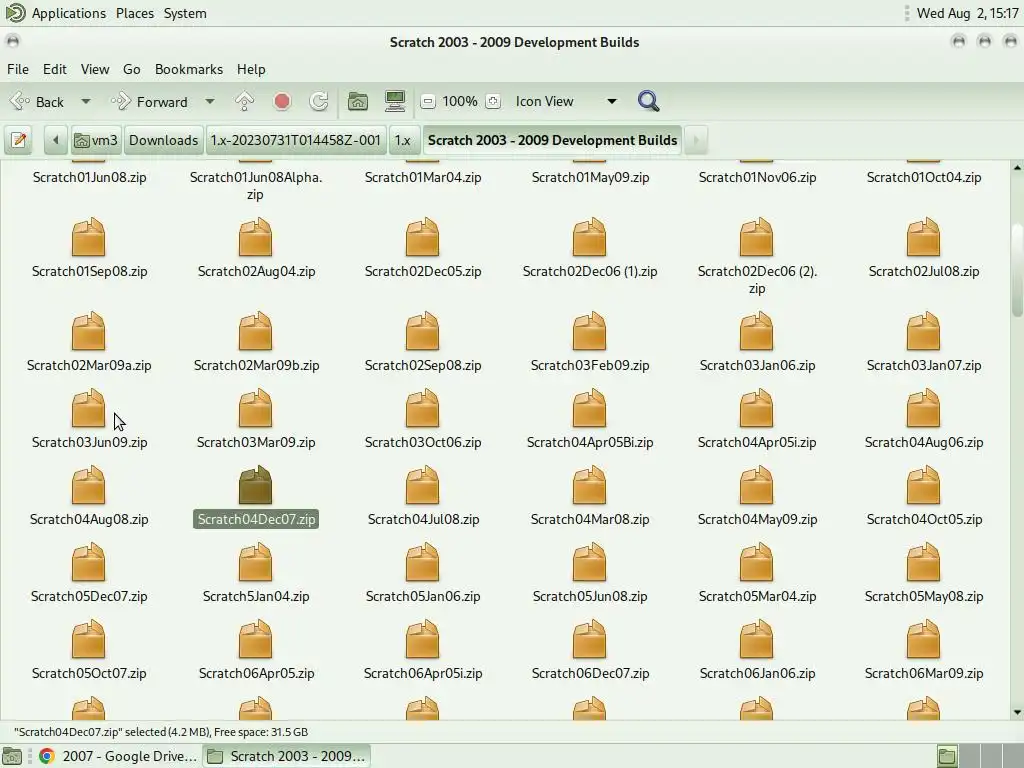Click the 100% zoom level label

[x=460, y=101]
